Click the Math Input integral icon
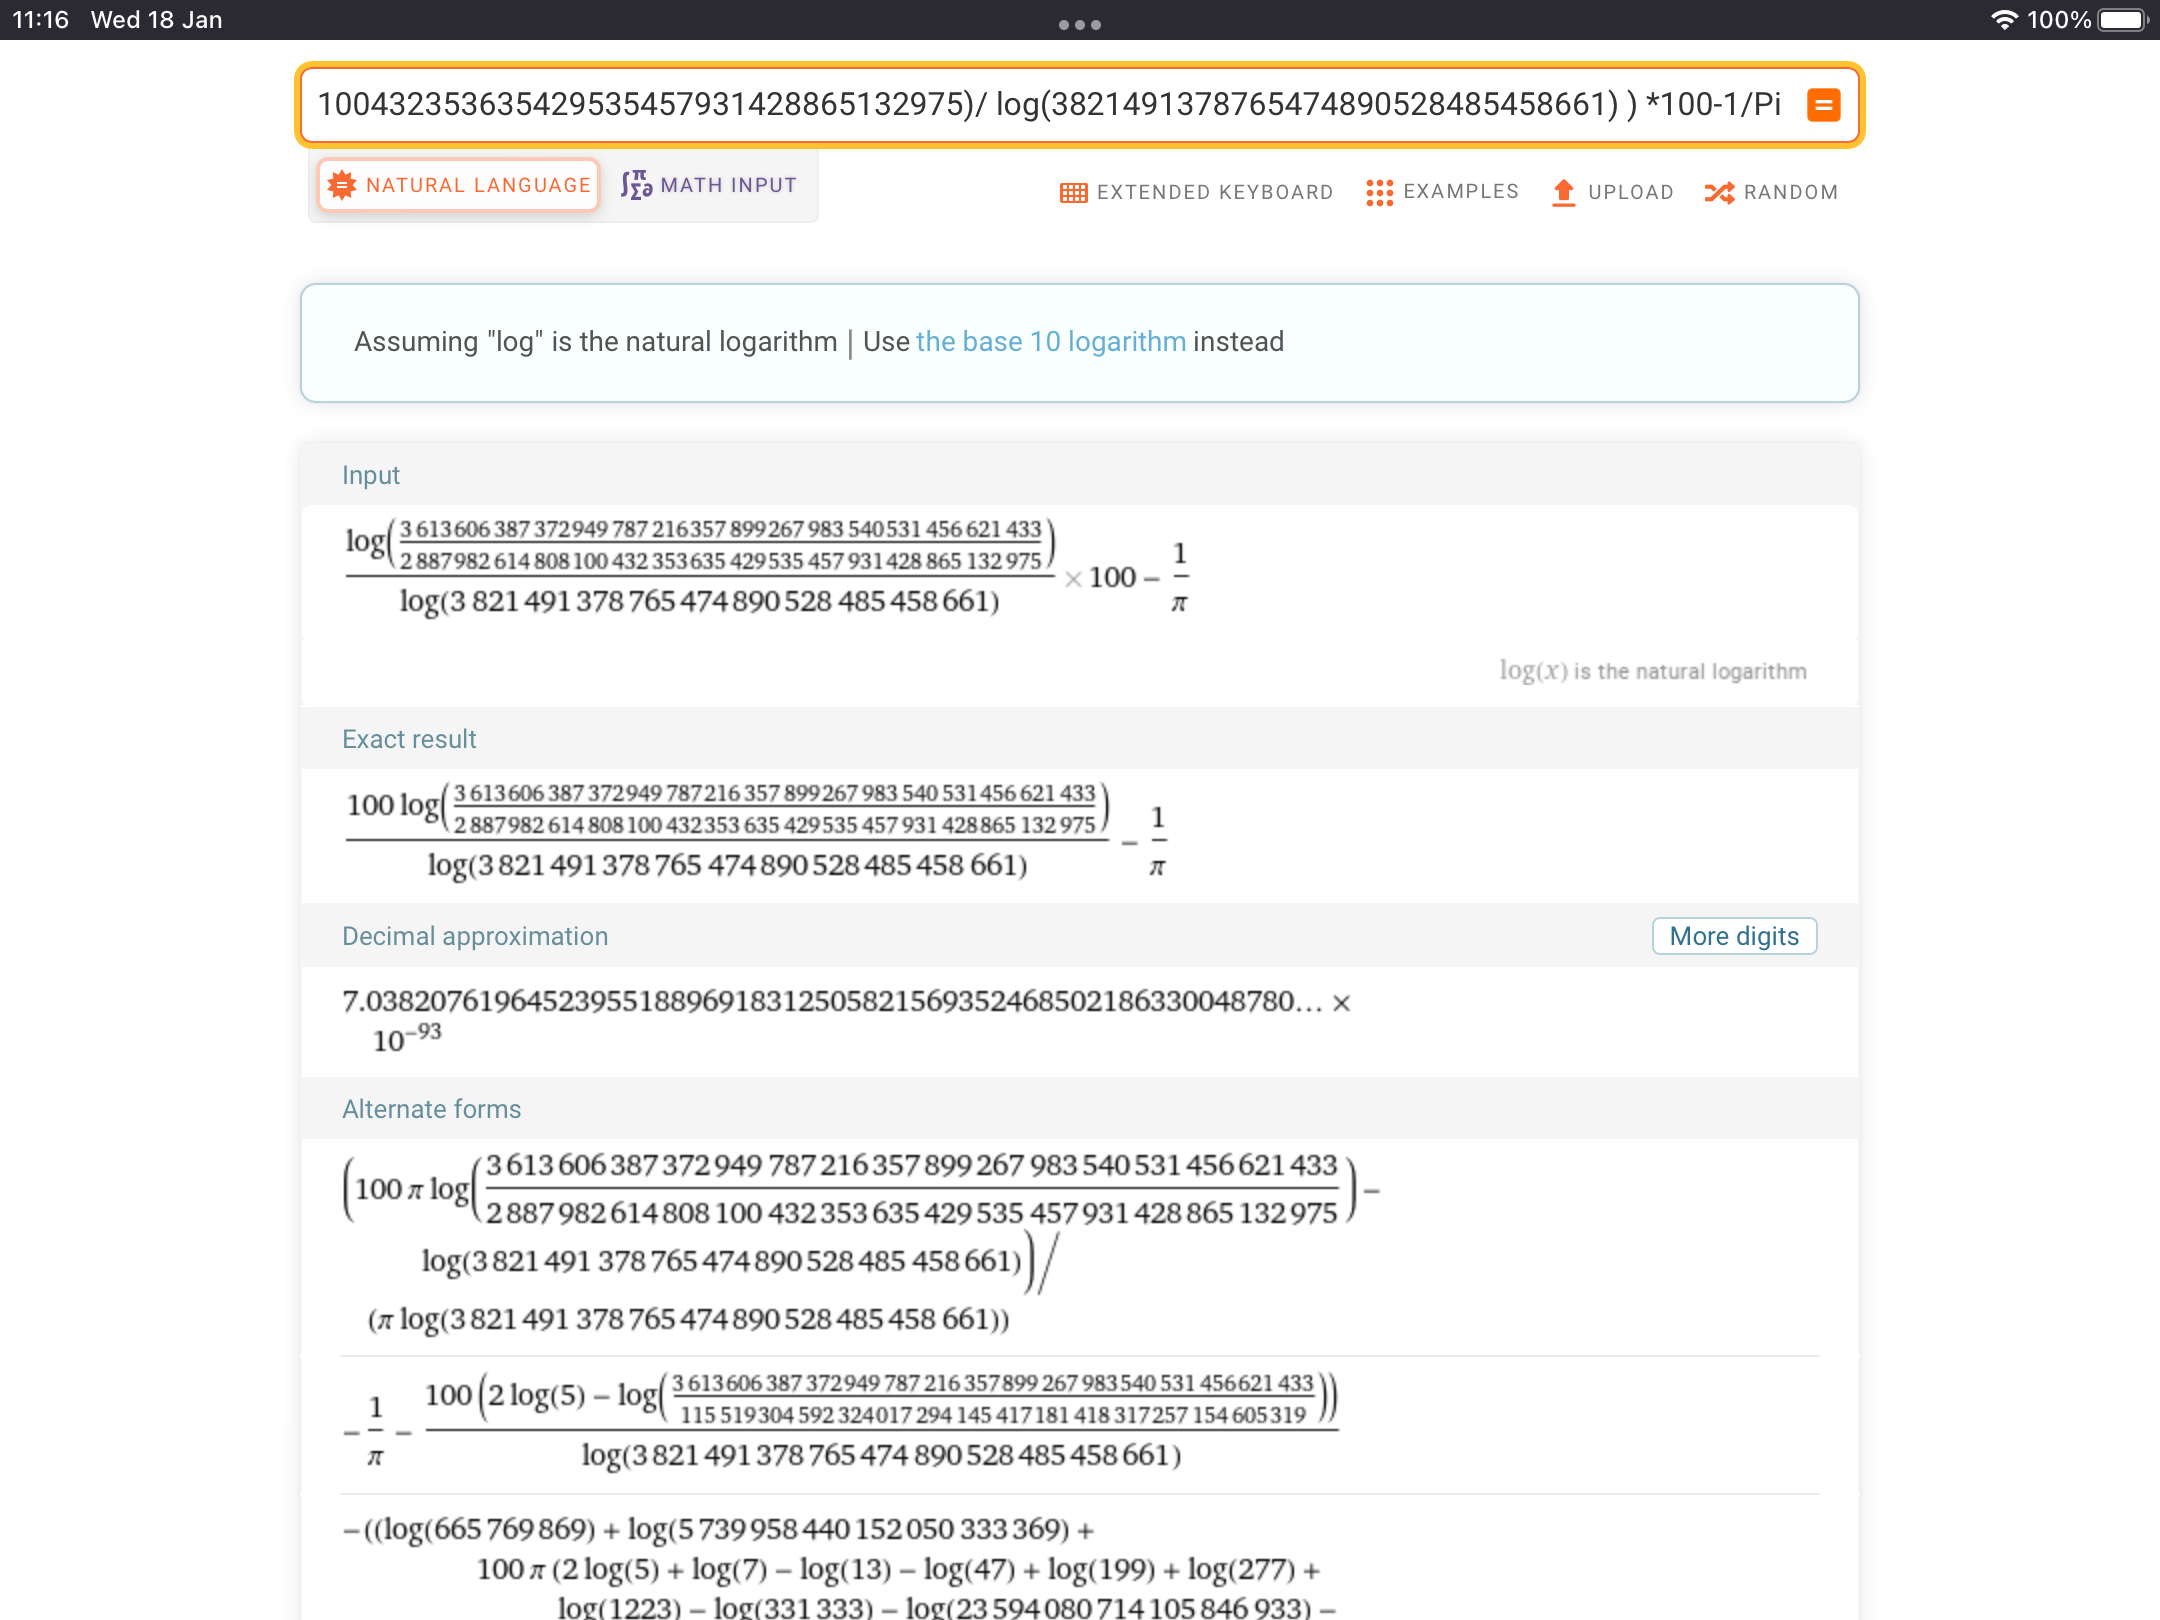Image resolution: width=2160 pixels, height=1620 pixels. coord(636,185)
